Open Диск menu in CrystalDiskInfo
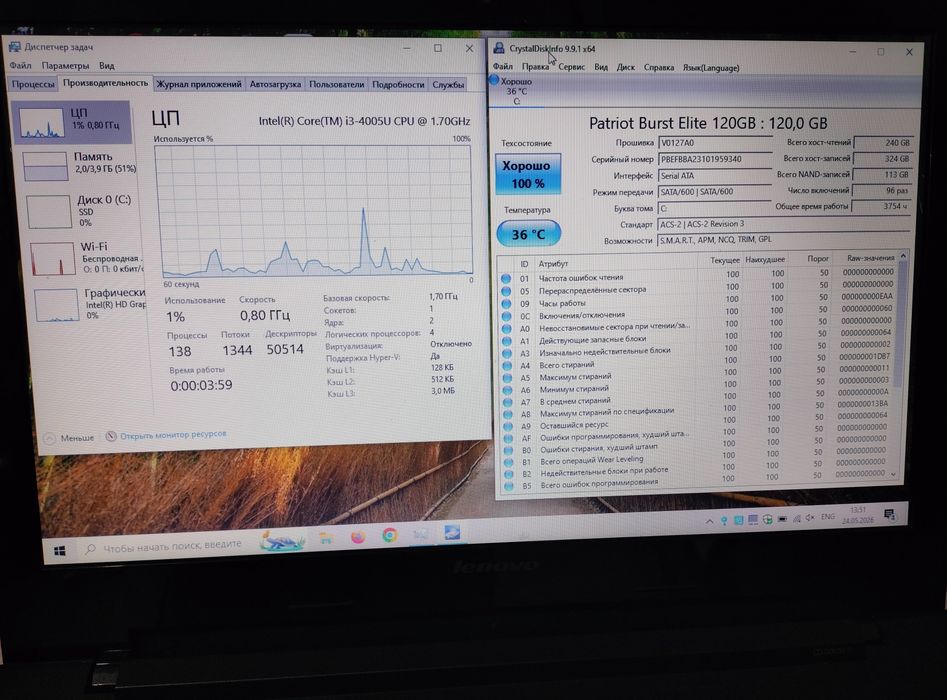This screenshot has height=700, width=947. coord(626,67)
